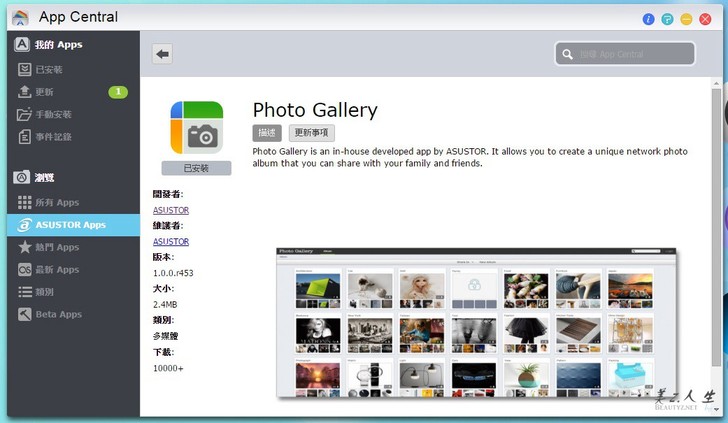
Task: Open 熱門 Apps with star icon
Action: pos(57,247)
